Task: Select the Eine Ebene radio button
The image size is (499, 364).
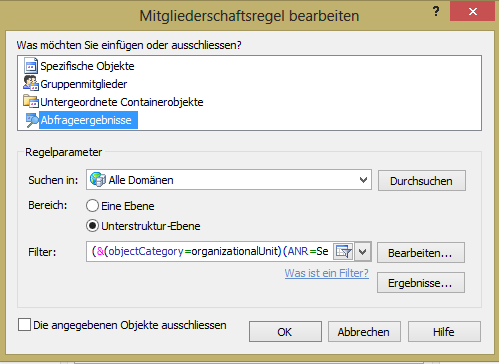Action: pyautogui.click(x=92, y=206)
